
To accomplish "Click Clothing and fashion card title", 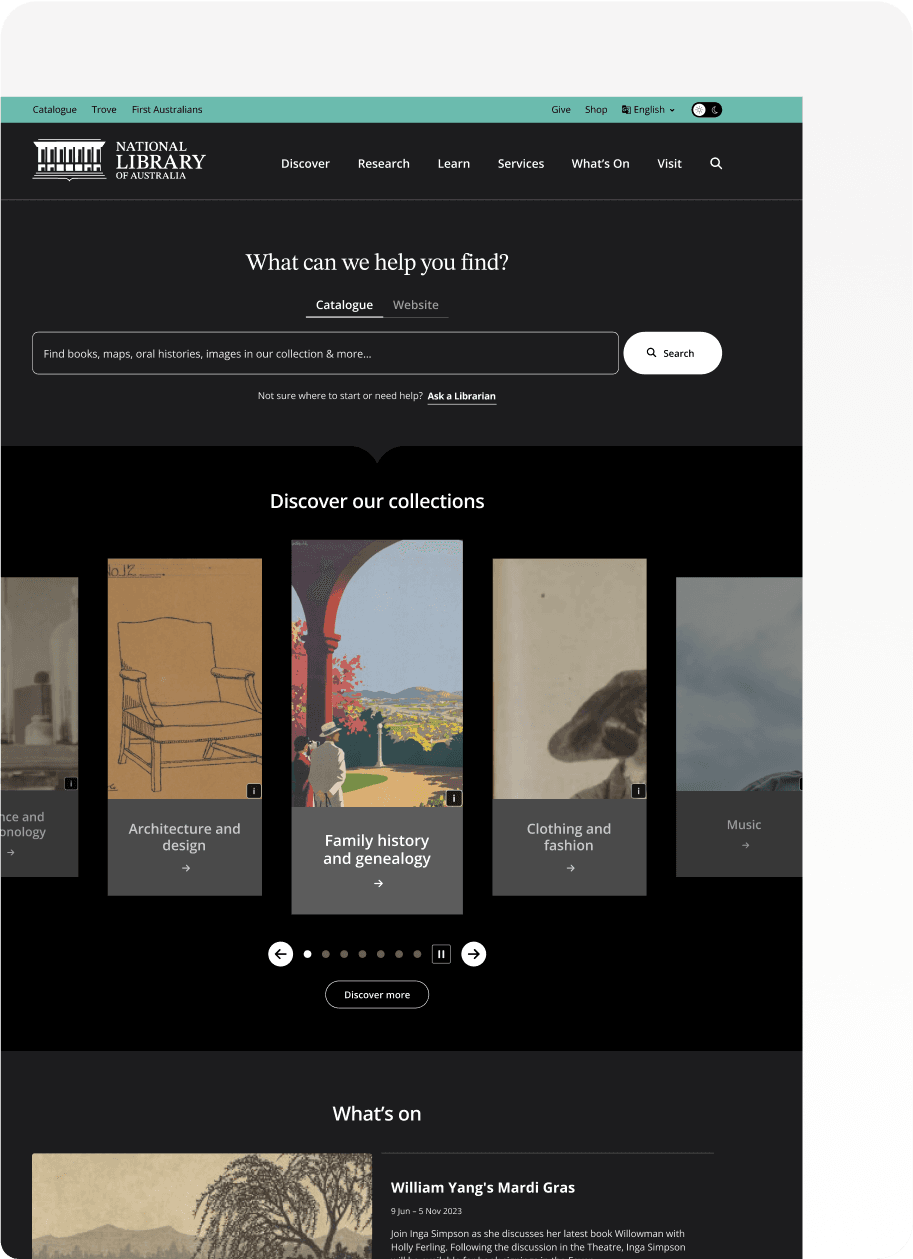I will 569,837.
